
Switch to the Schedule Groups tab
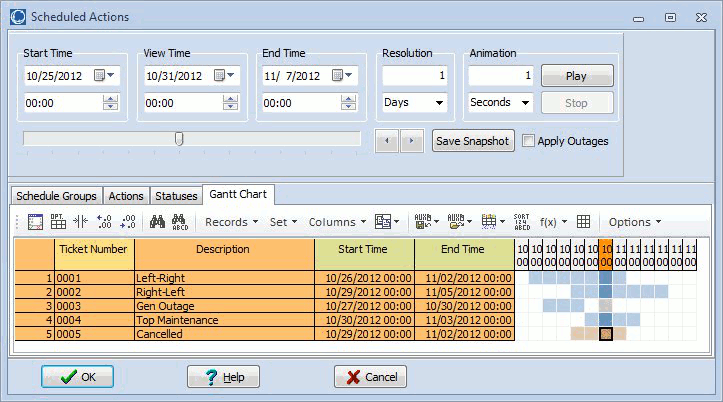[x=56, y=196]
